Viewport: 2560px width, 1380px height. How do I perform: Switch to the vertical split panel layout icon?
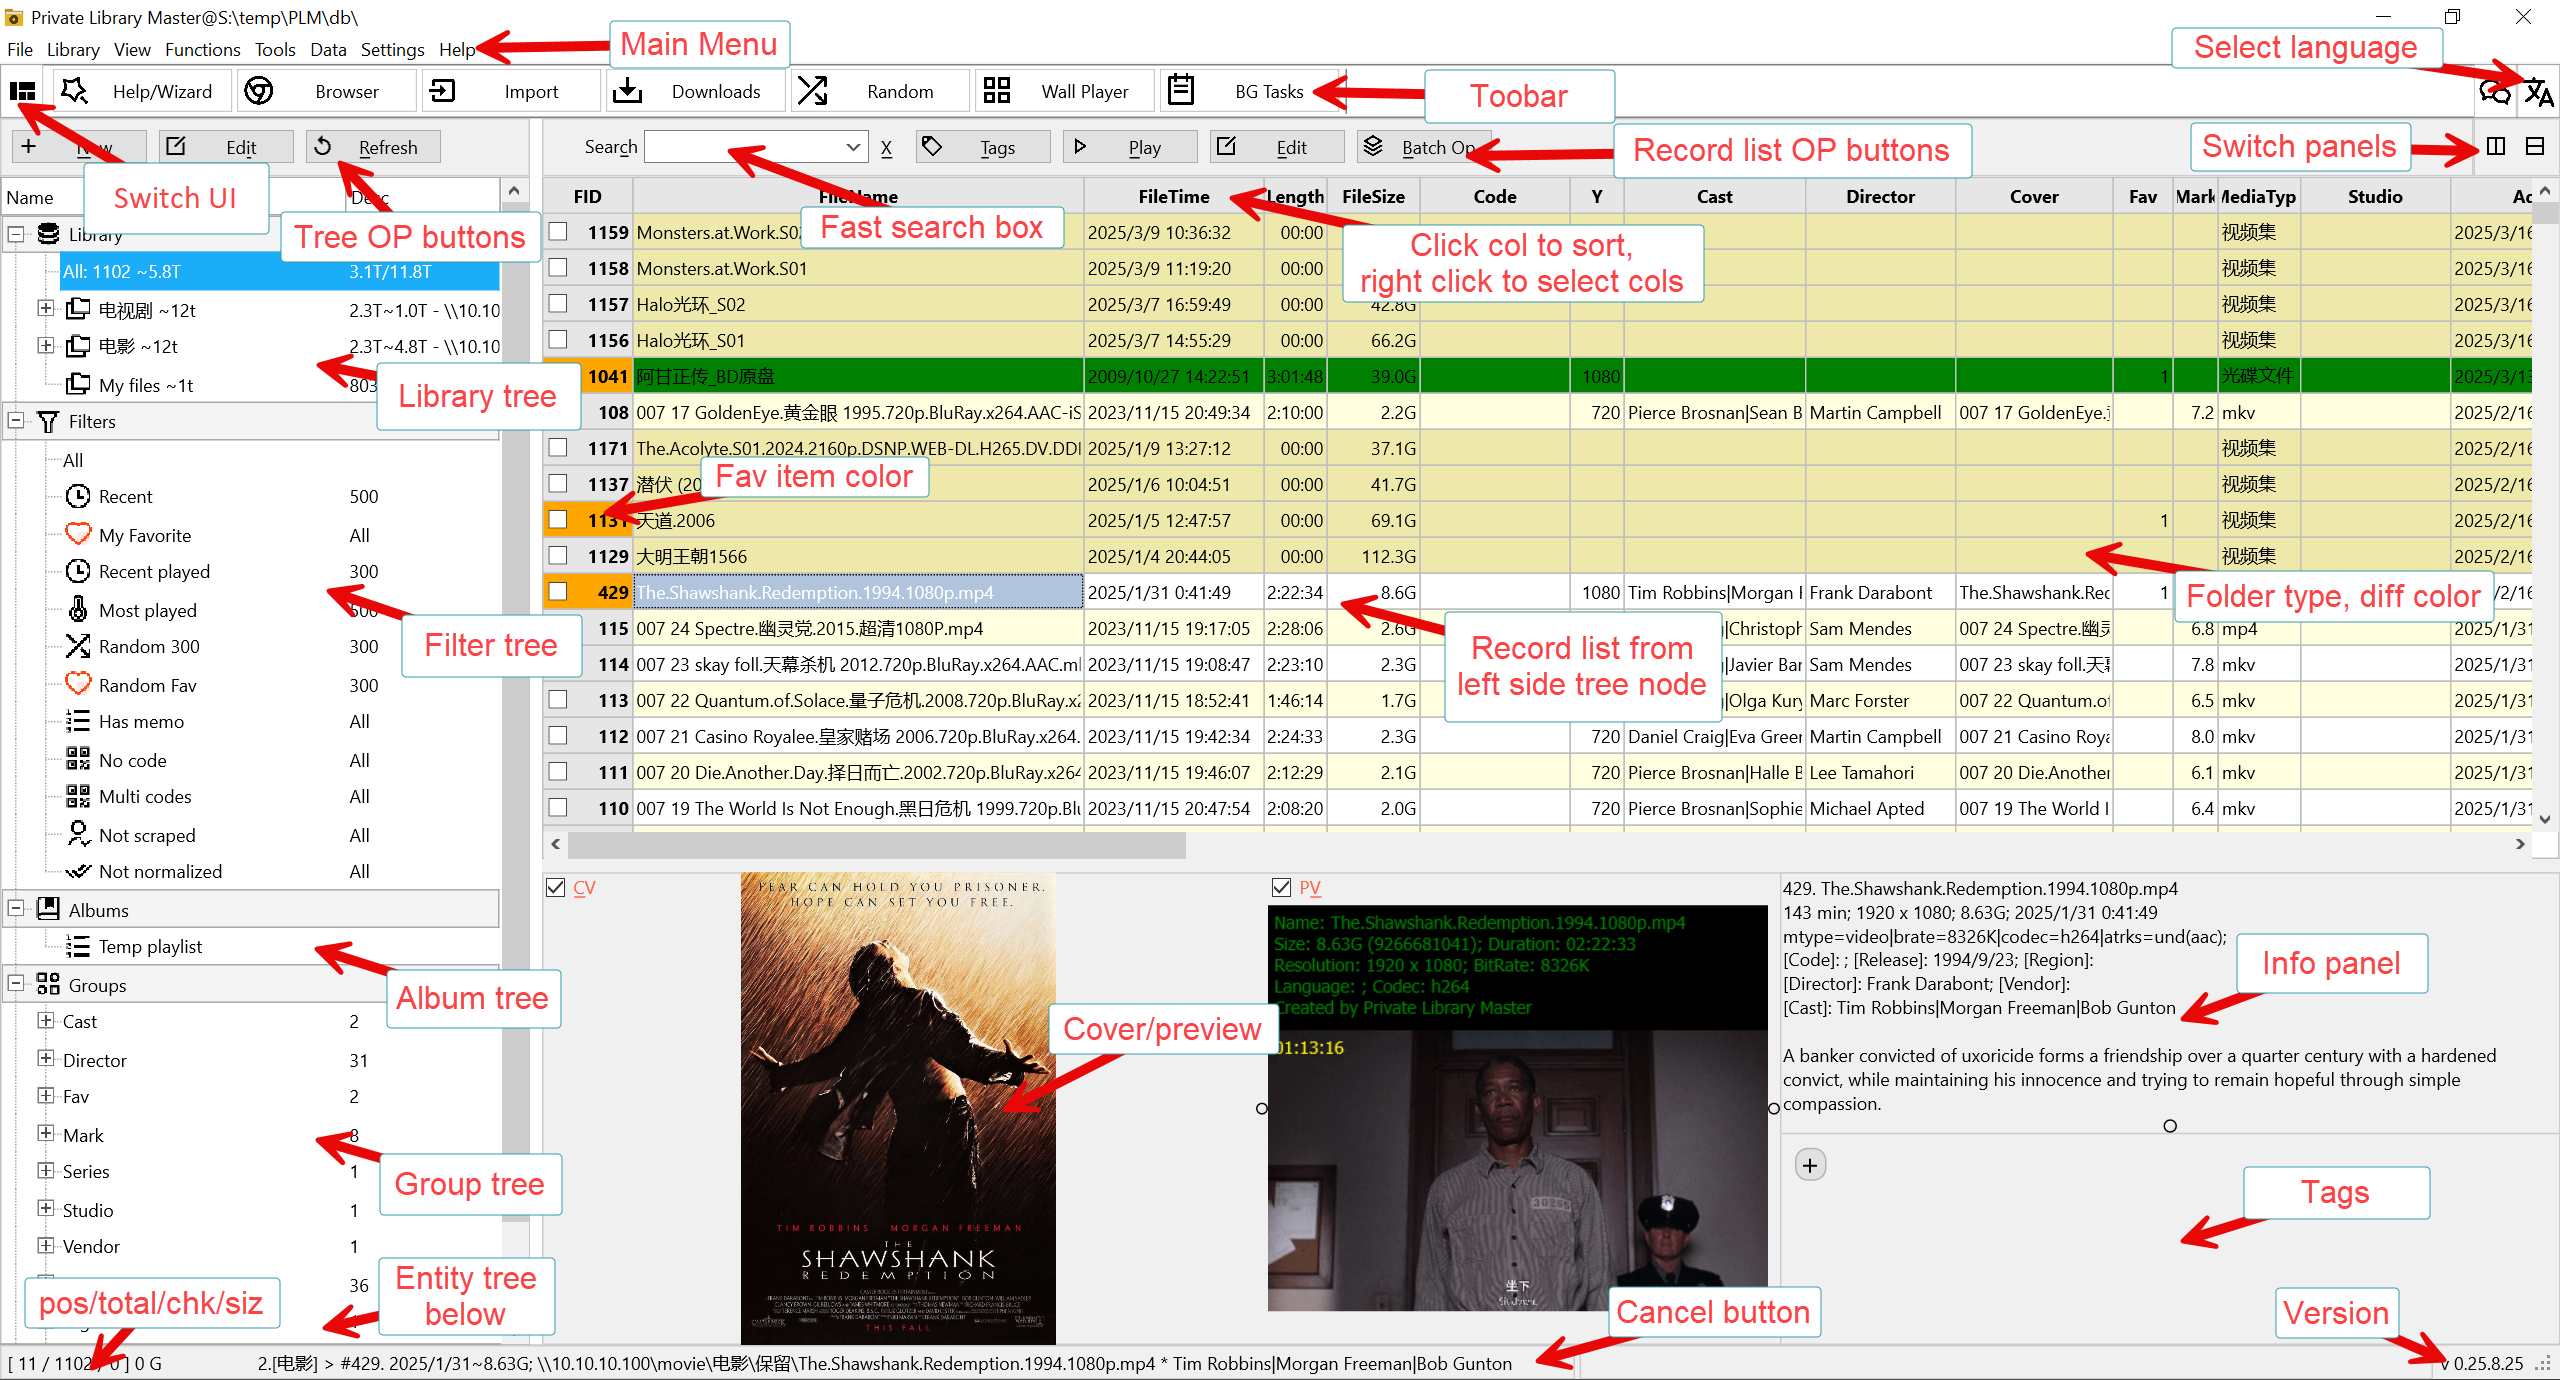2496,147
